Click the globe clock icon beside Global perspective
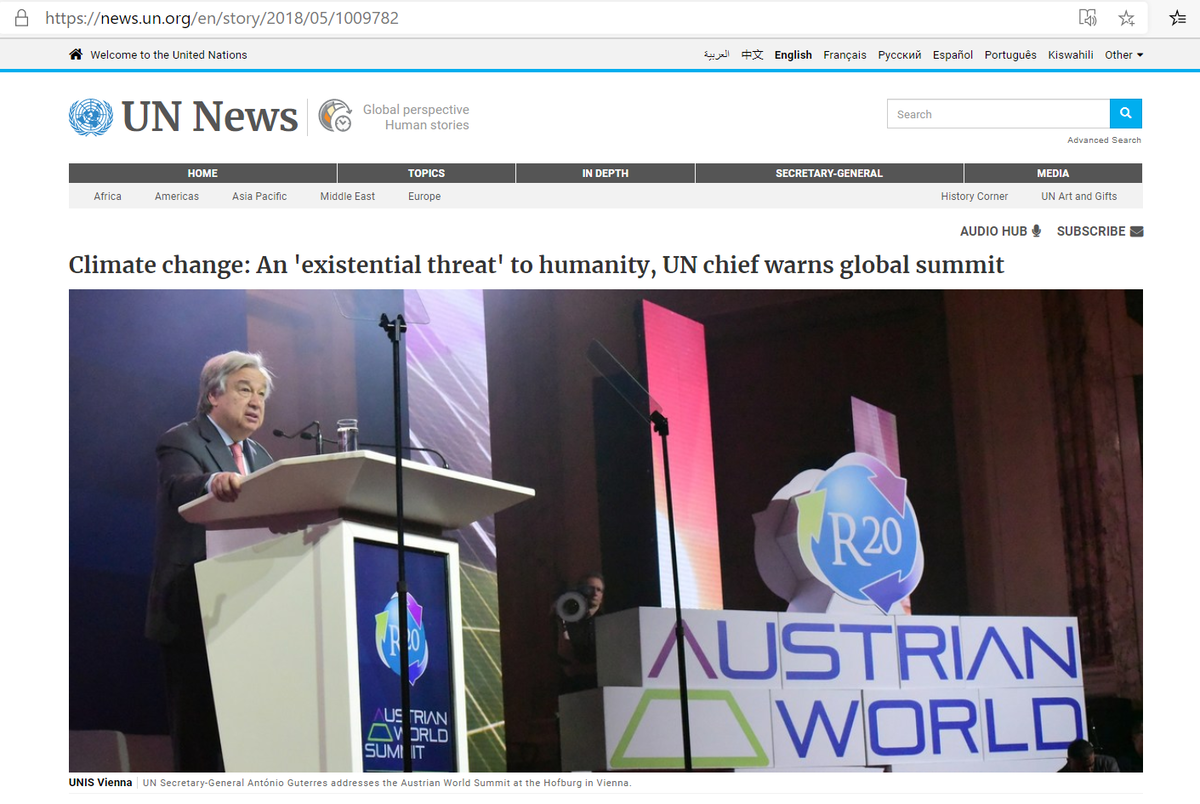Screen dimensions: 1200x804 point(336,116)
